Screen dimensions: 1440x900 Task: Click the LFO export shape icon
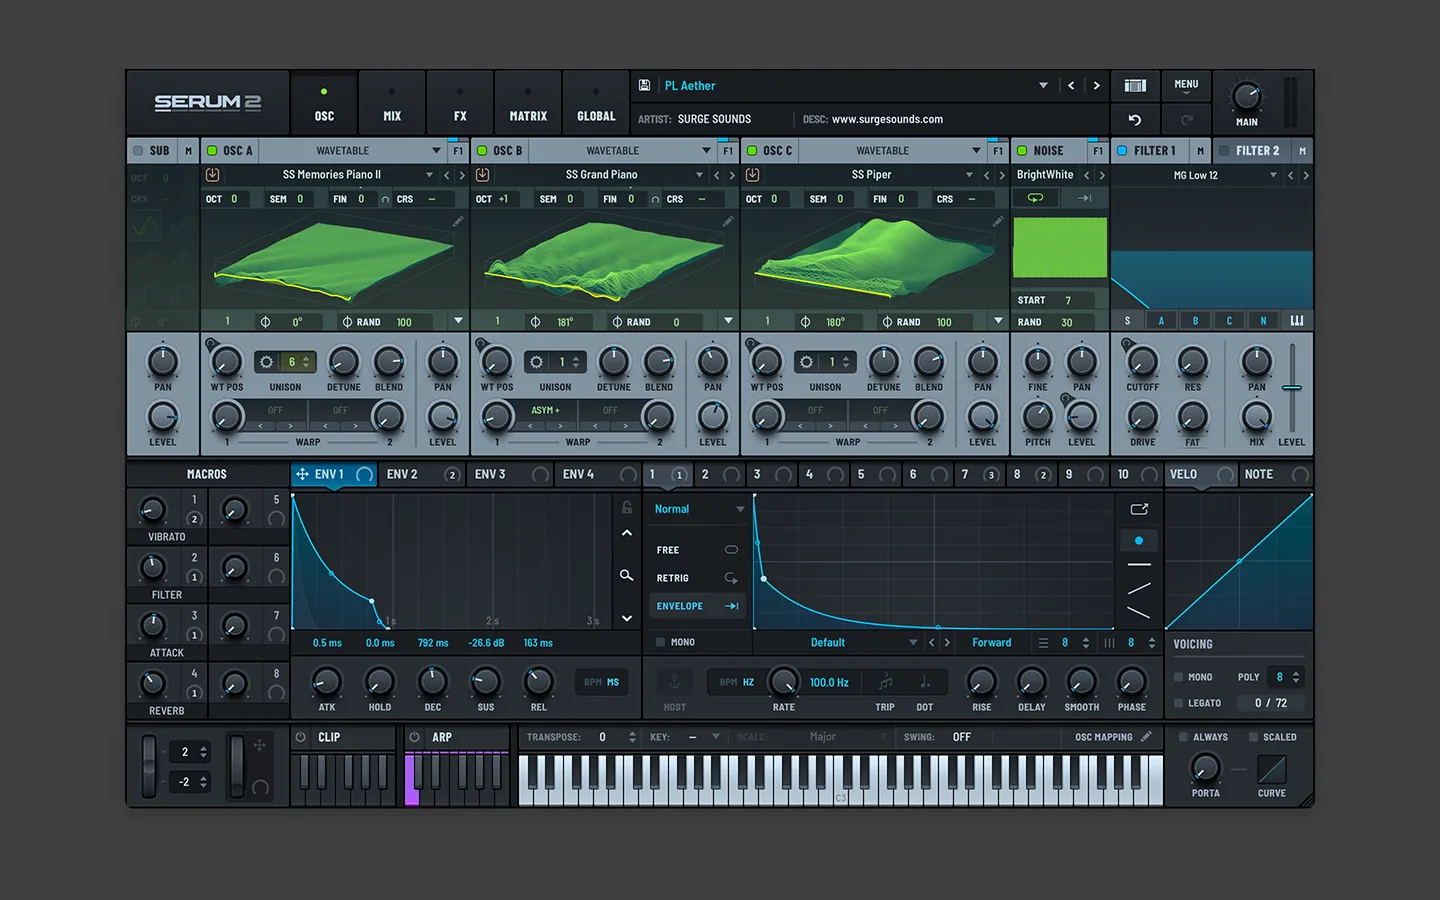pyautogui.click(x=1139, y=509)
